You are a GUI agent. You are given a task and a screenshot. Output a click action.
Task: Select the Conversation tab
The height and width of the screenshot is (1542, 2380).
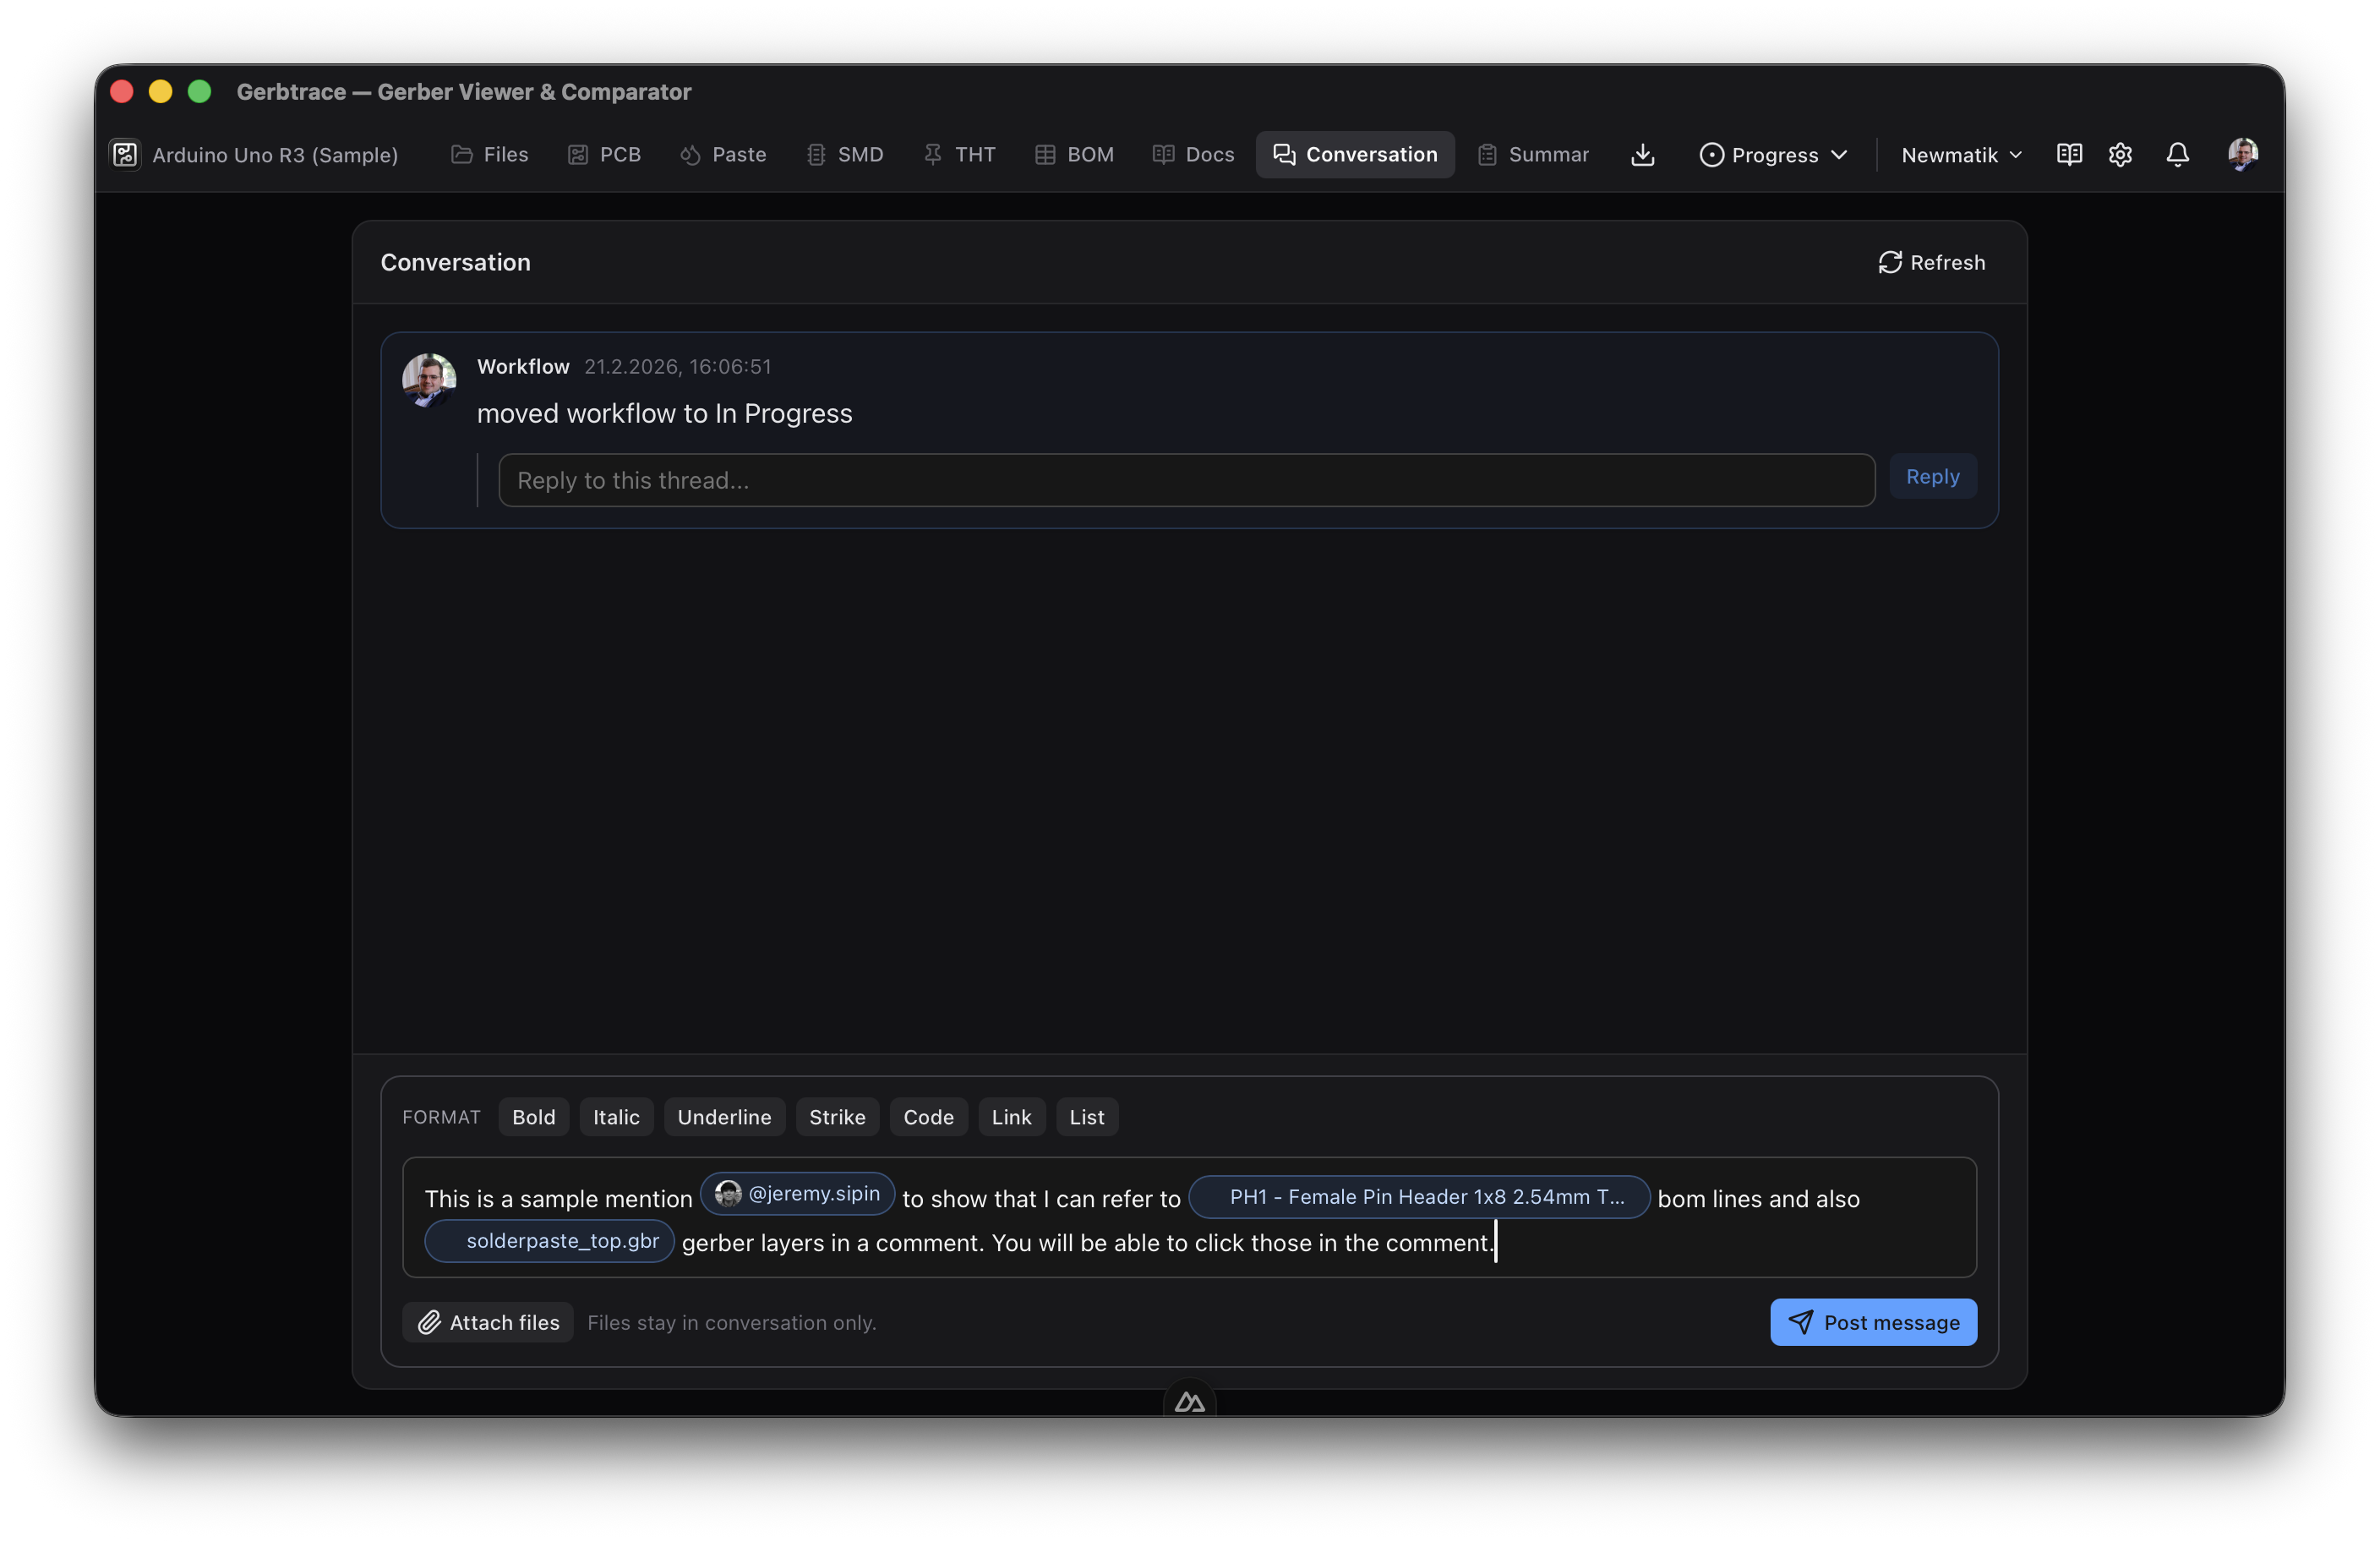coord(1355,155)
